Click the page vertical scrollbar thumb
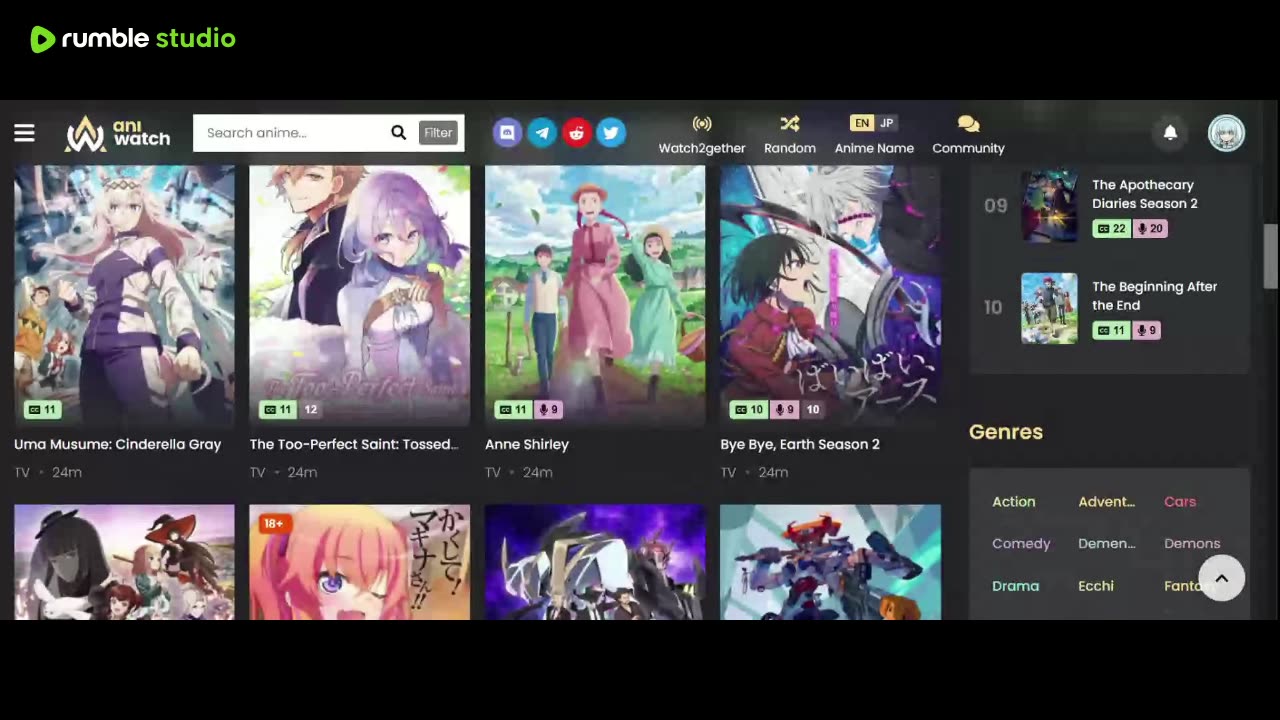 [x=1271, y=256]
